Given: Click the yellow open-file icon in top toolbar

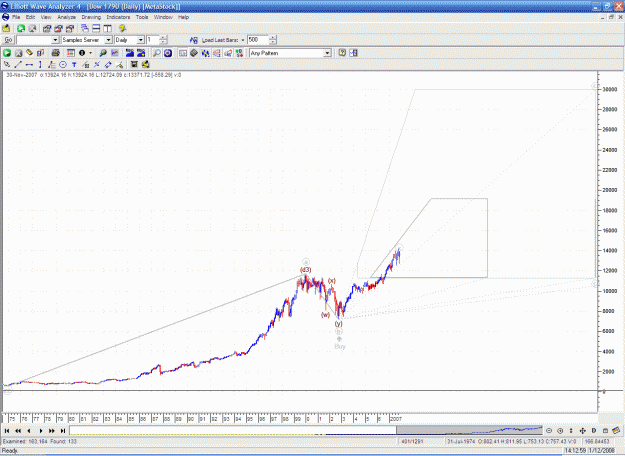Looking at the screenshot, I should [7, 28].
